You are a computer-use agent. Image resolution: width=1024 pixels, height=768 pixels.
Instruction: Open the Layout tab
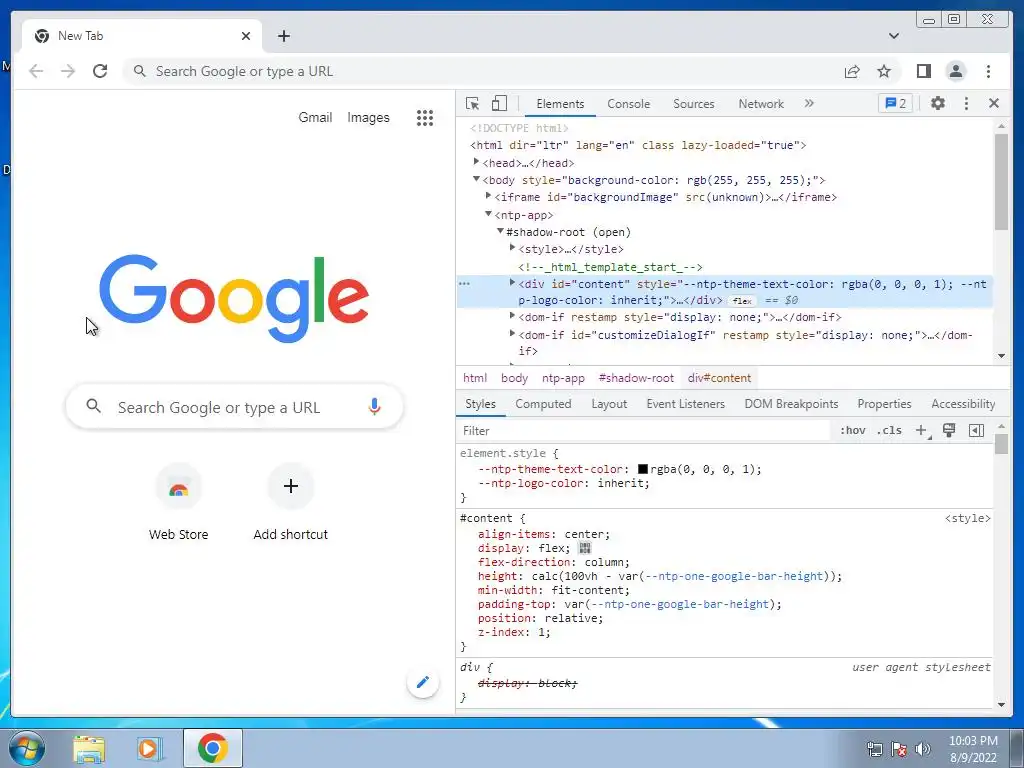point(609,404)
